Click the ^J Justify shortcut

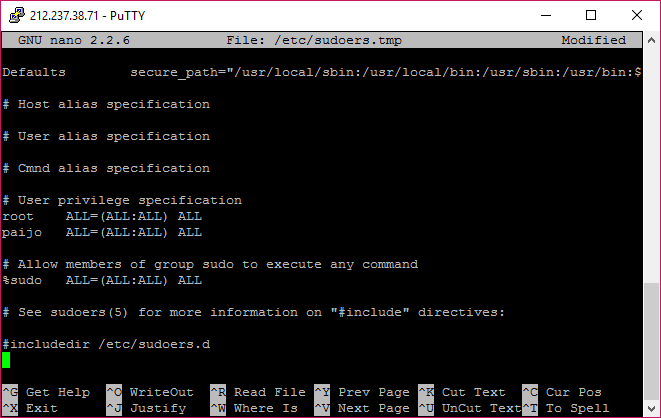pos(146,408)
